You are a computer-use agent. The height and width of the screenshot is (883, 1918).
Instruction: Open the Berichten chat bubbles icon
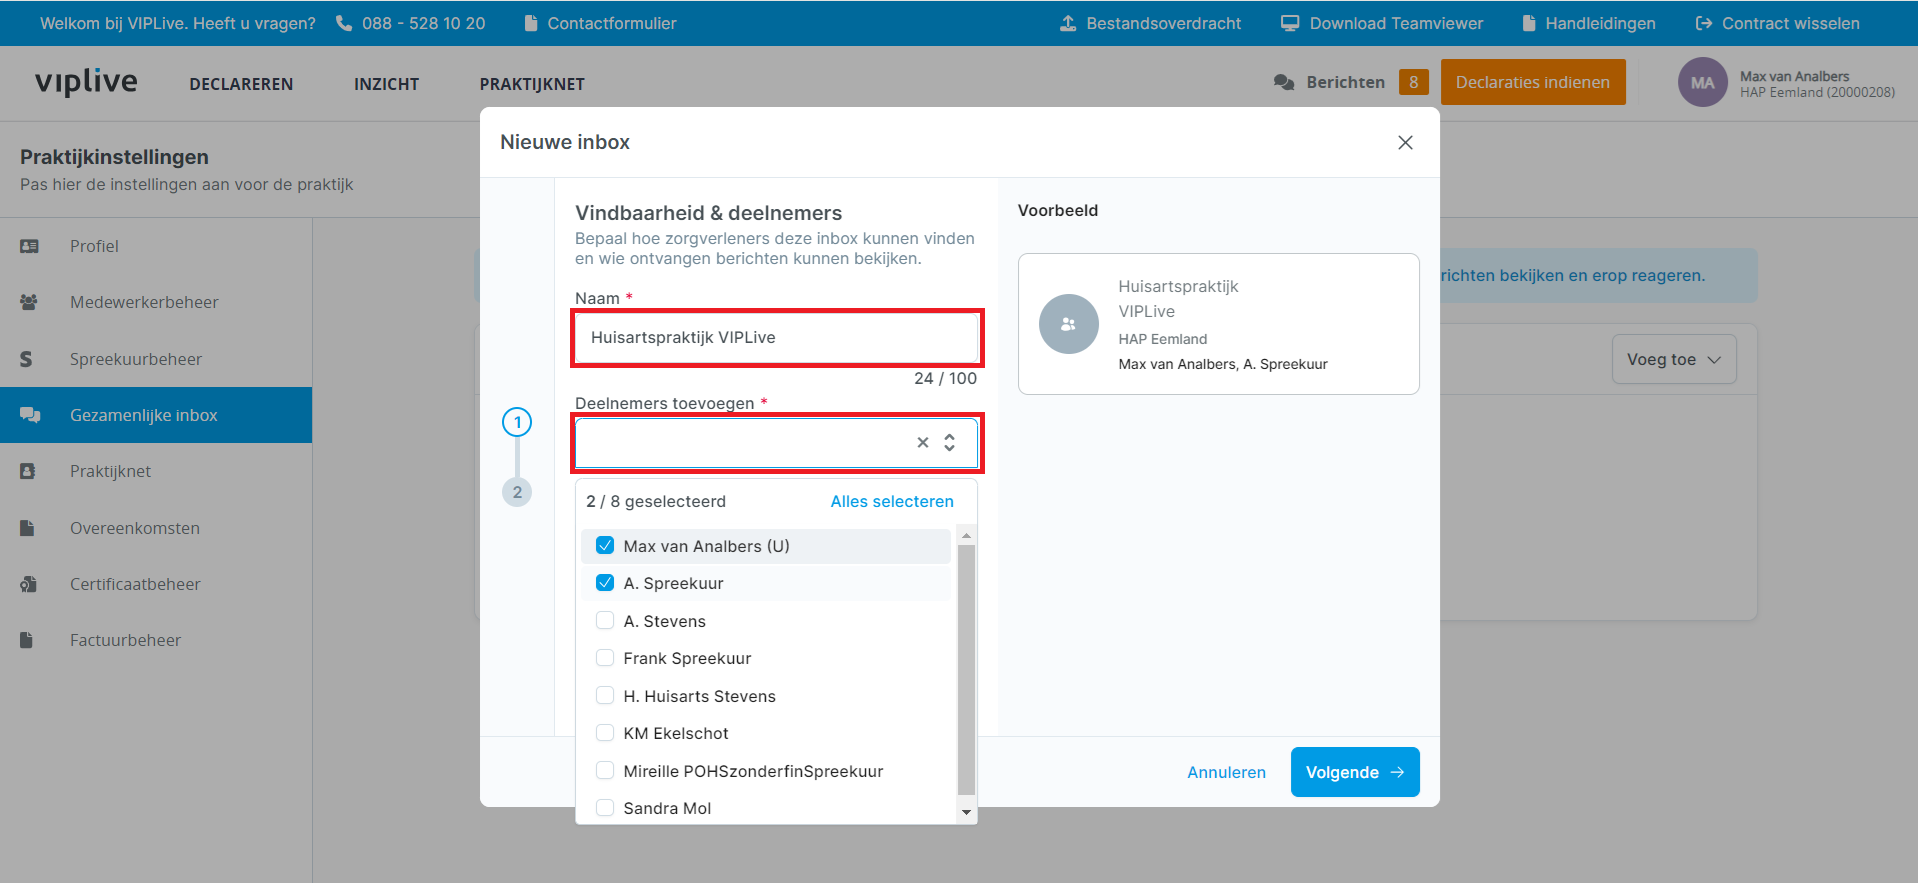1284,82
